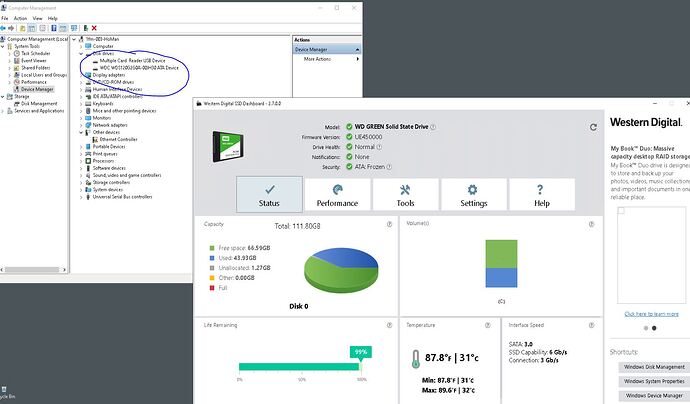Click the Scan for hardware changes monitor icon
The height and width of the screenshot is (404, 690).
coord(74,28)
